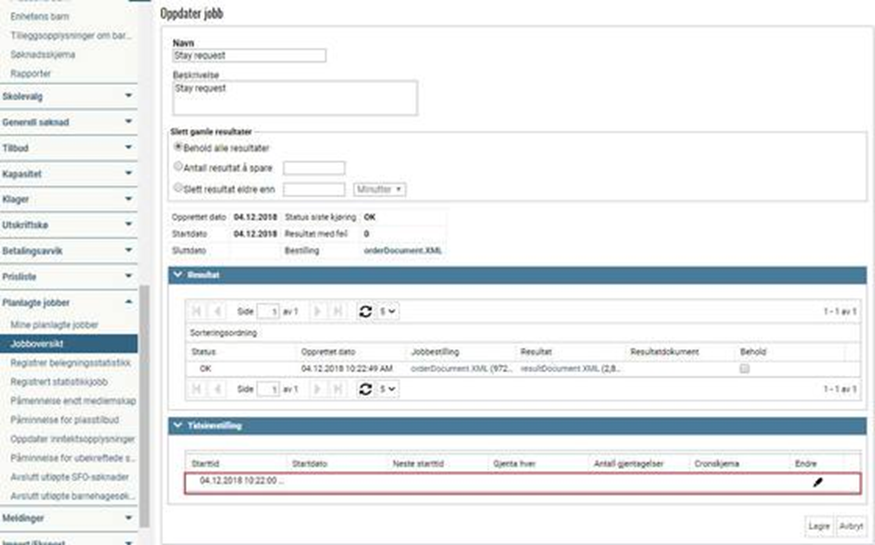
Task: Click the Navn text field
Action: click(x=249, y=56)
